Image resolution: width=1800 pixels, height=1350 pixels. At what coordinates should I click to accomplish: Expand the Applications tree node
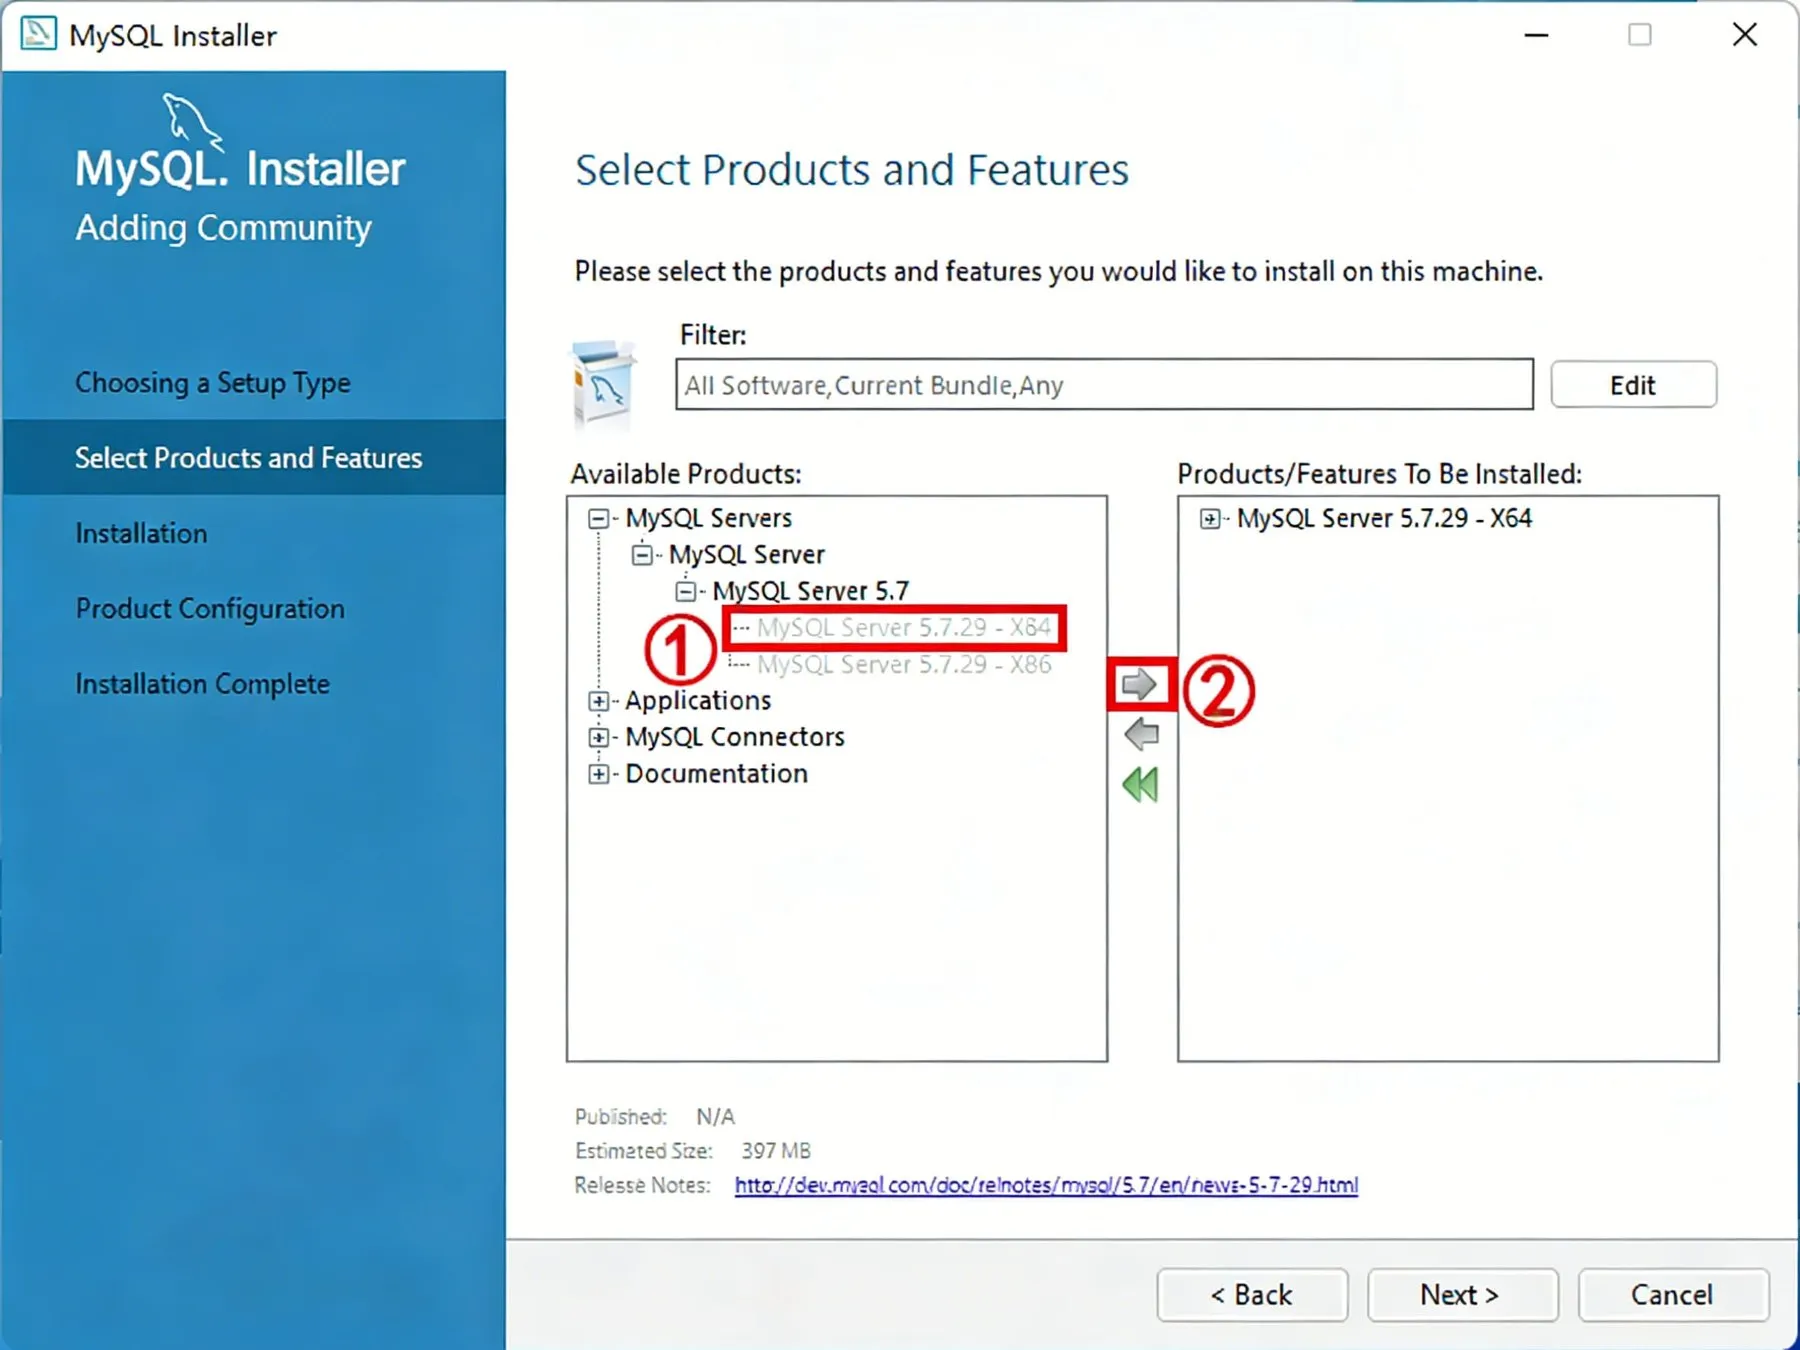pos(598,701)
